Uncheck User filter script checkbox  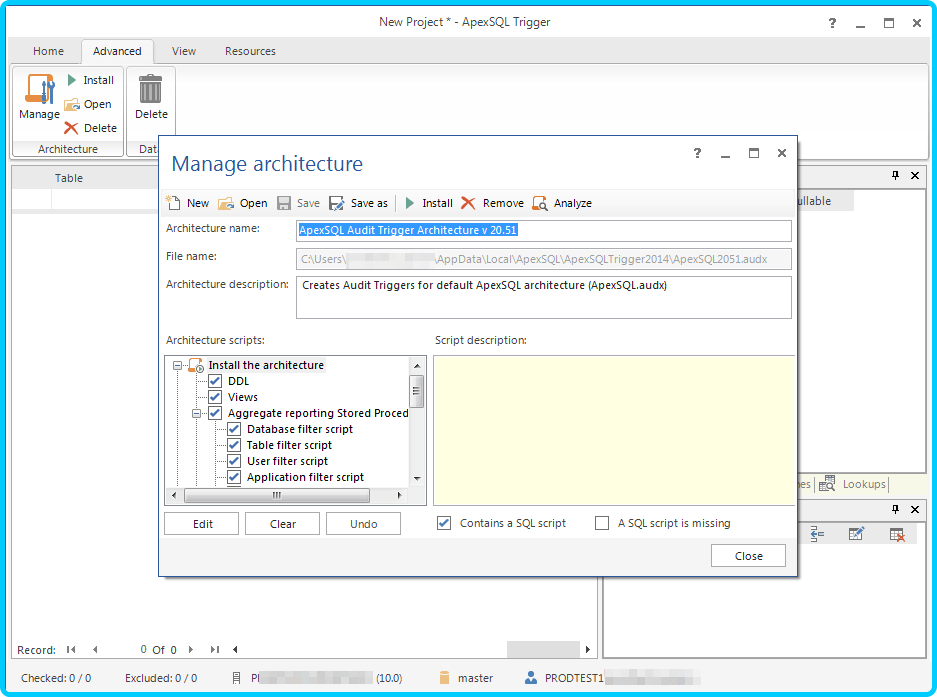pos(234,461)
